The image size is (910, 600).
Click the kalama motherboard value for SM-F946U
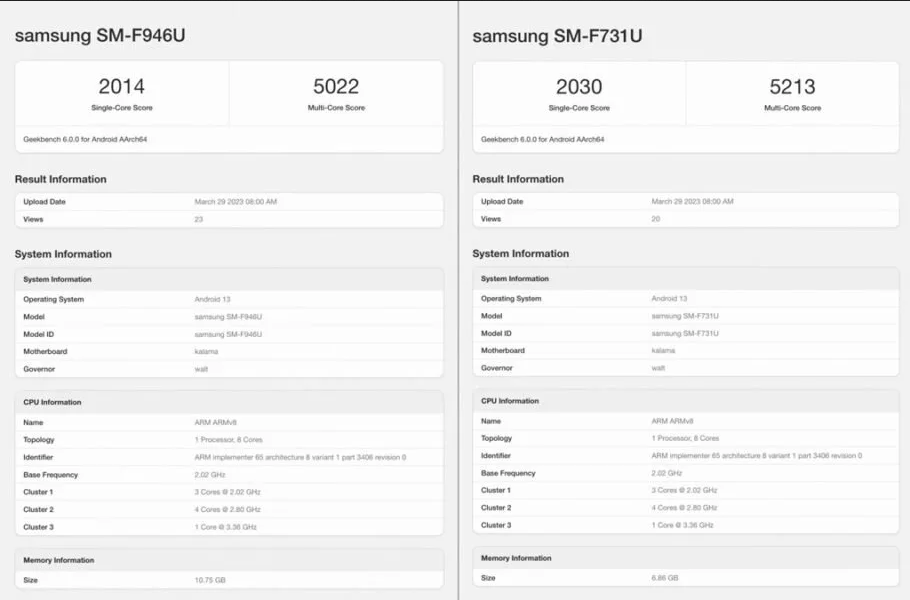pos(206,351)
